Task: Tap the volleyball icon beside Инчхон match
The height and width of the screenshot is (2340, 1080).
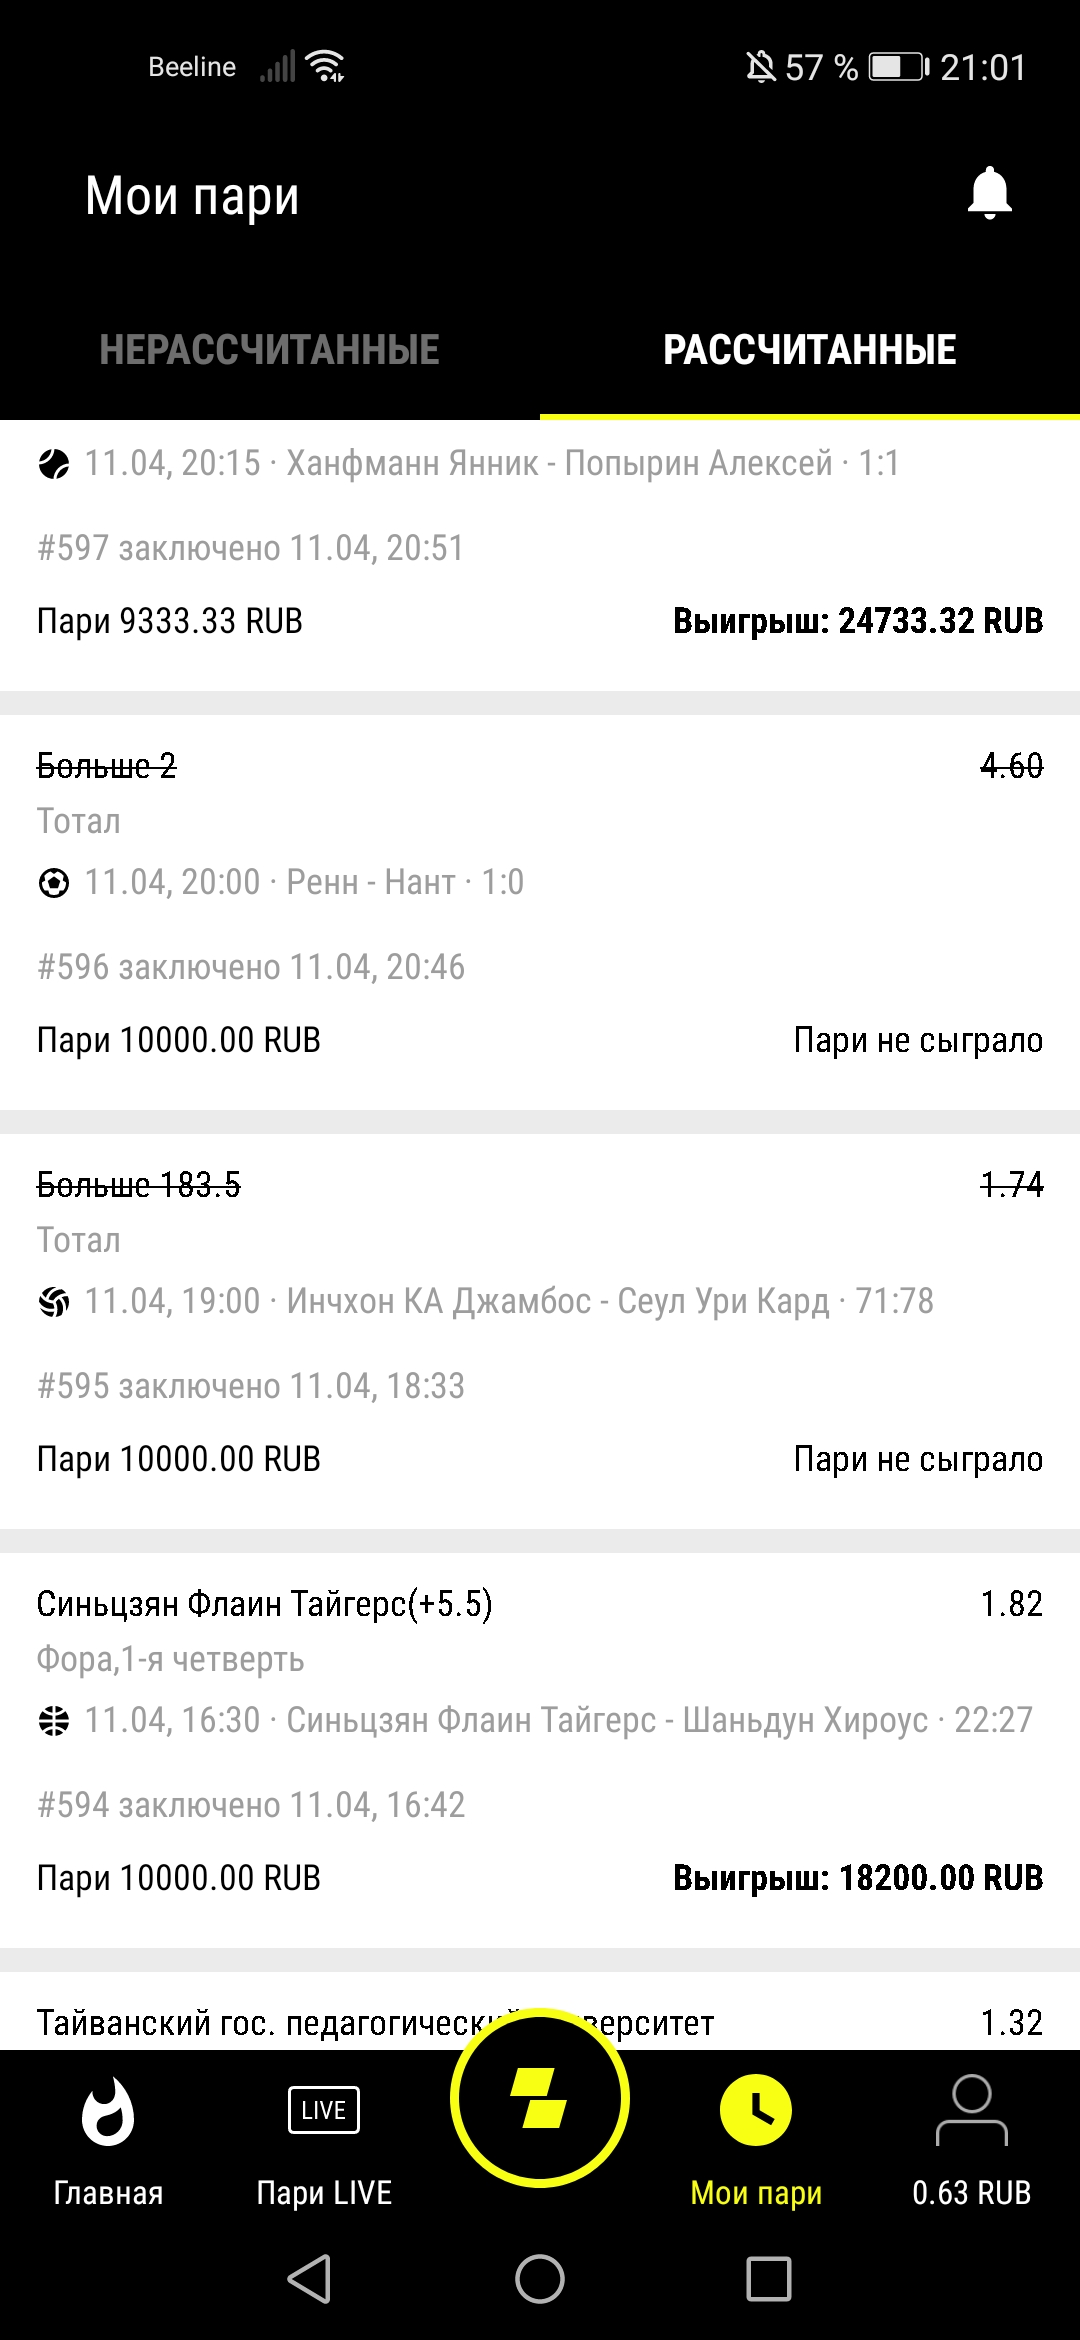Action: (54, 1302)
